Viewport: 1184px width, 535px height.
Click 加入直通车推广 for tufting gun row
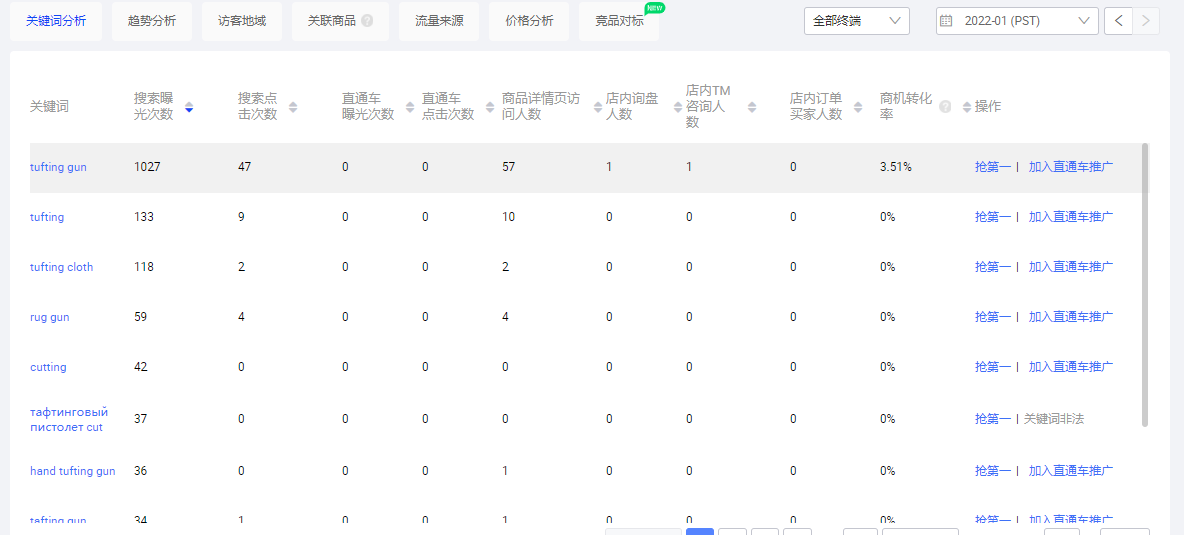tap(1071, 168)
